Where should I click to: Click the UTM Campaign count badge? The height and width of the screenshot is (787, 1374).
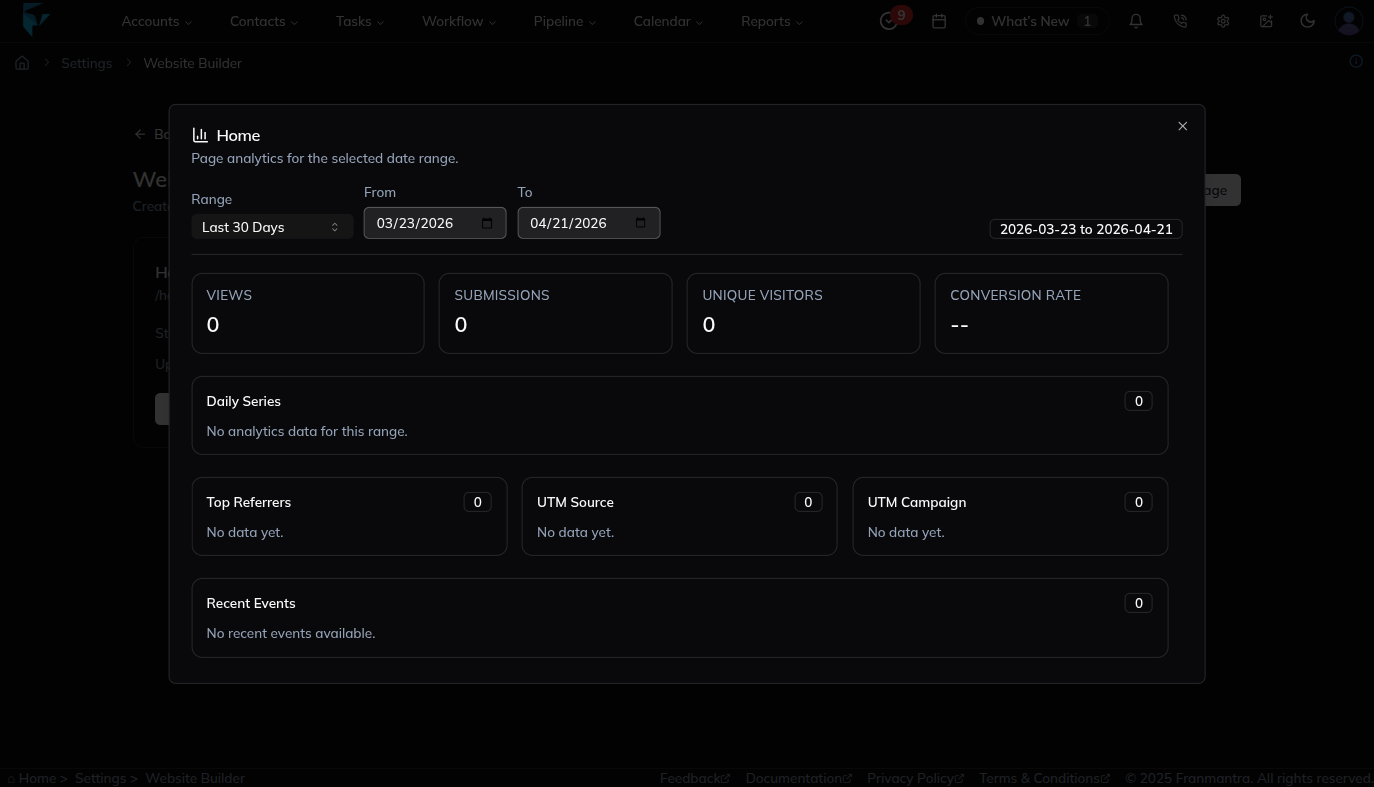[1138, 502]
